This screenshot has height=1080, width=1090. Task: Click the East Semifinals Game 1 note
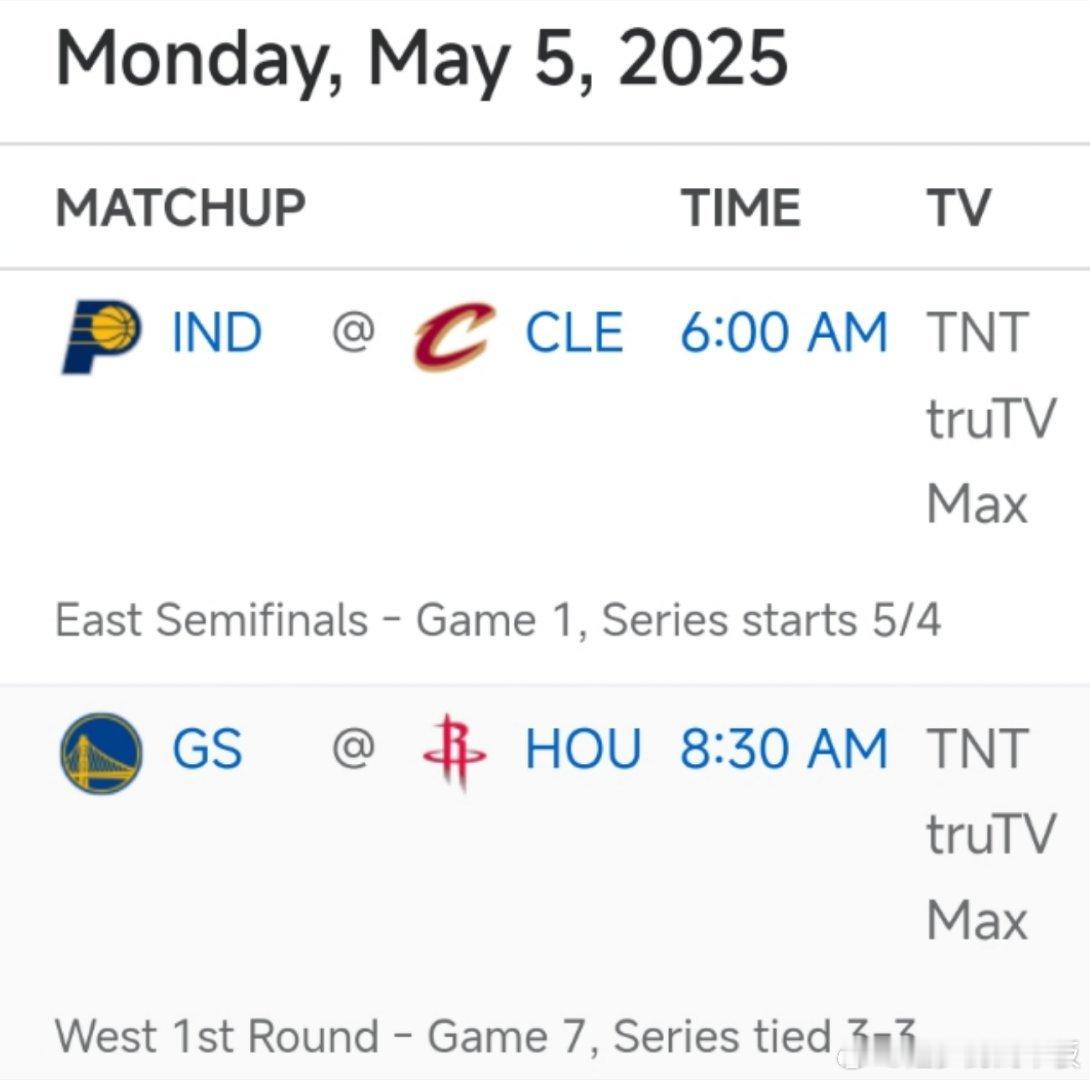click(498, 620)
